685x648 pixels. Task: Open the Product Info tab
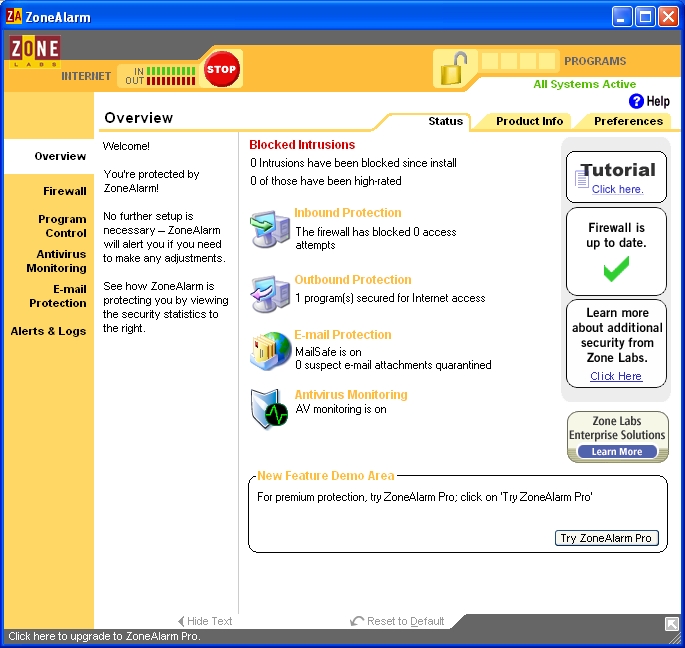(x=529, y=121)
